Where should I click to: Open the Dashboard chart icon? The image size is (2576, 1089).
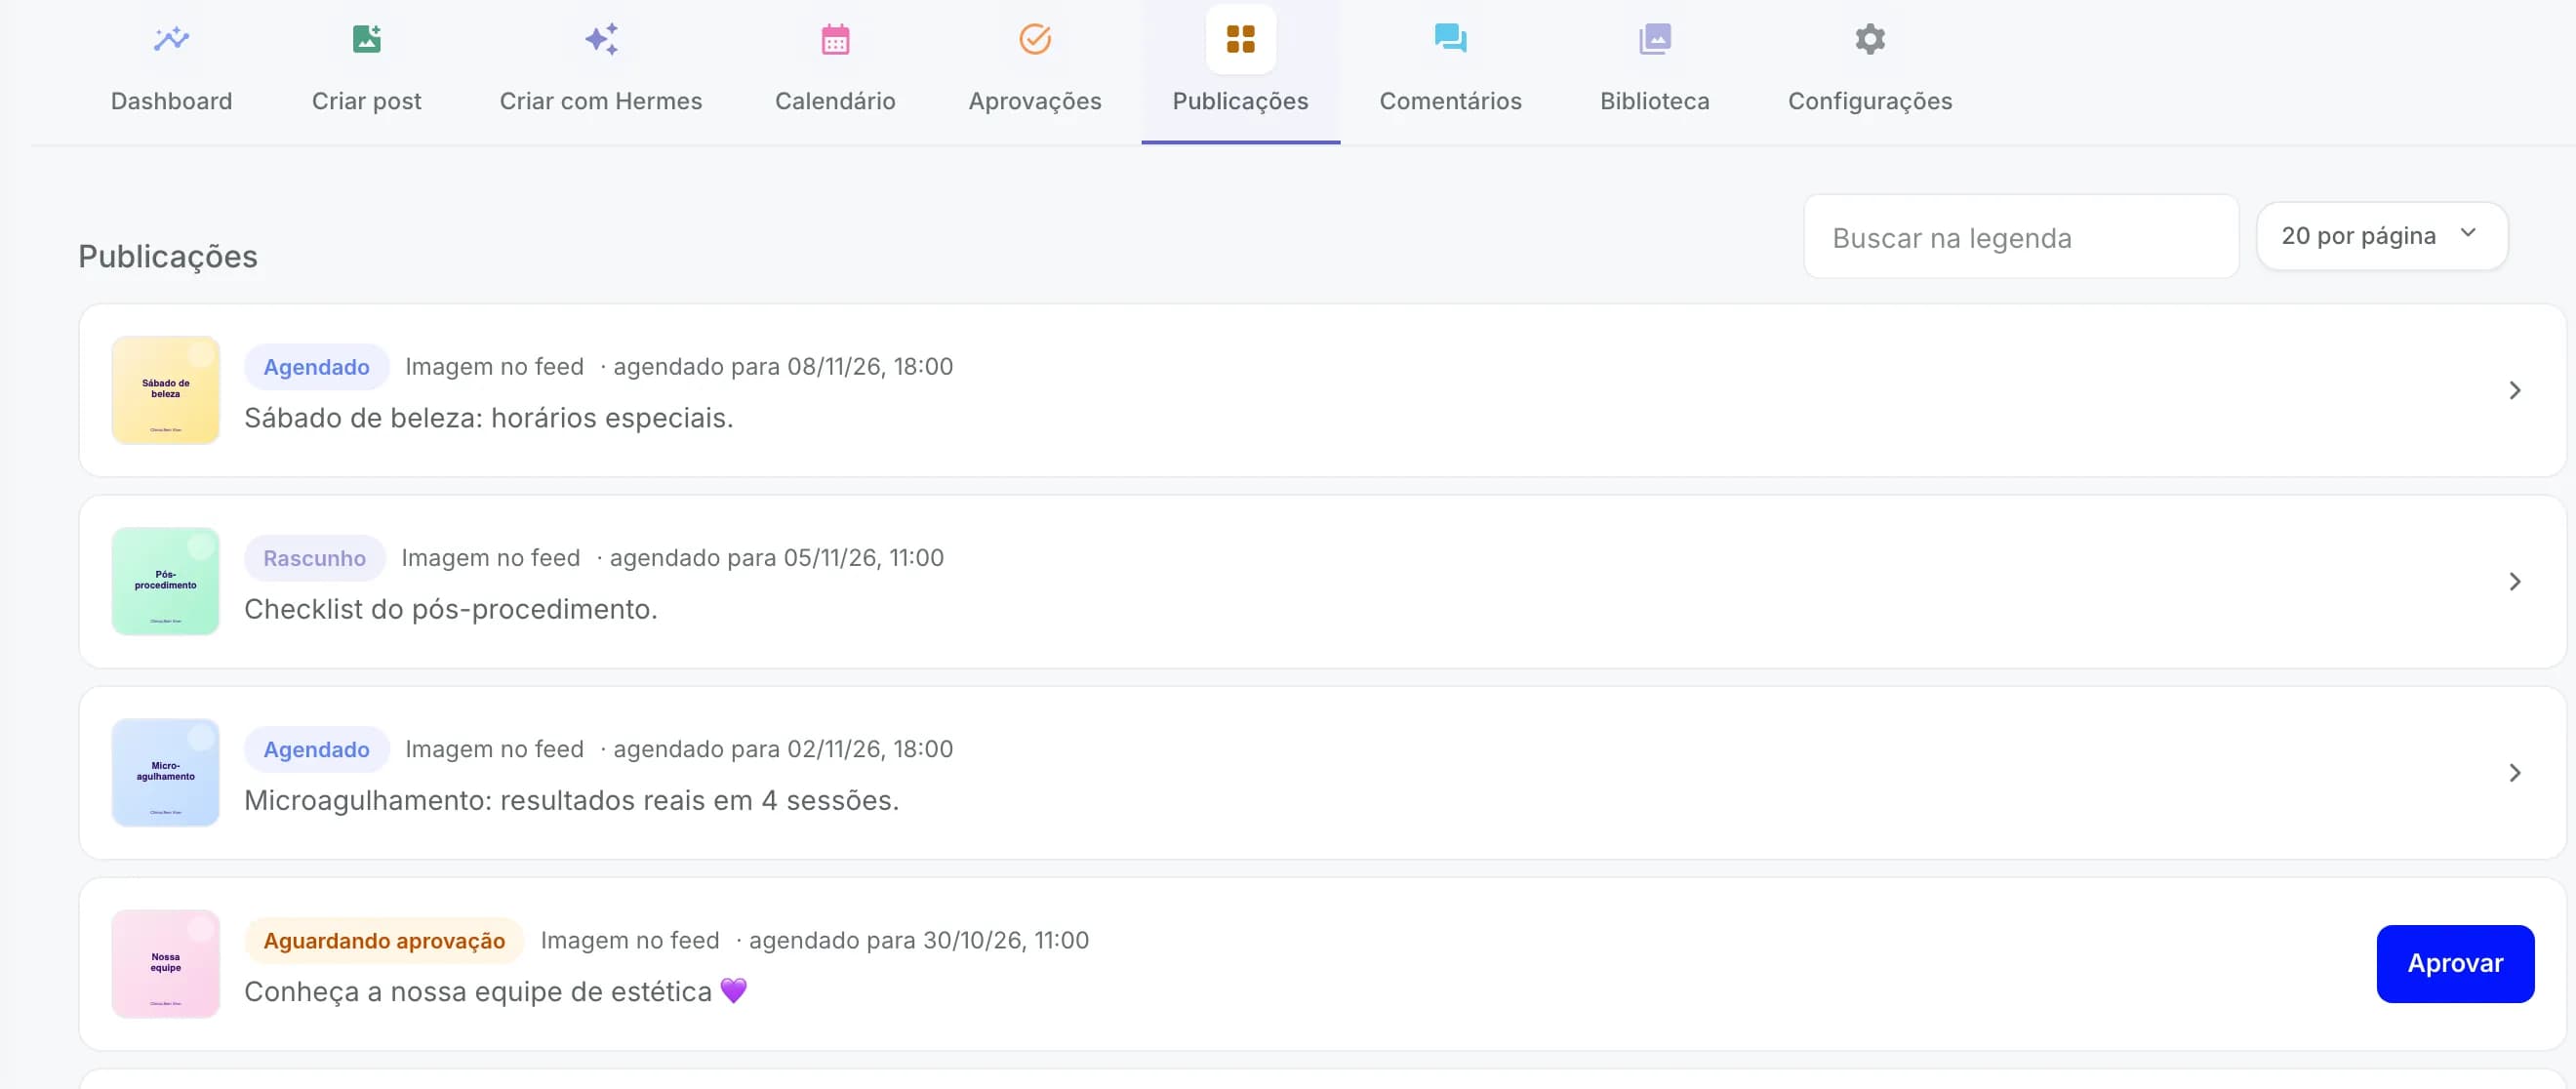tap(171, 39)
